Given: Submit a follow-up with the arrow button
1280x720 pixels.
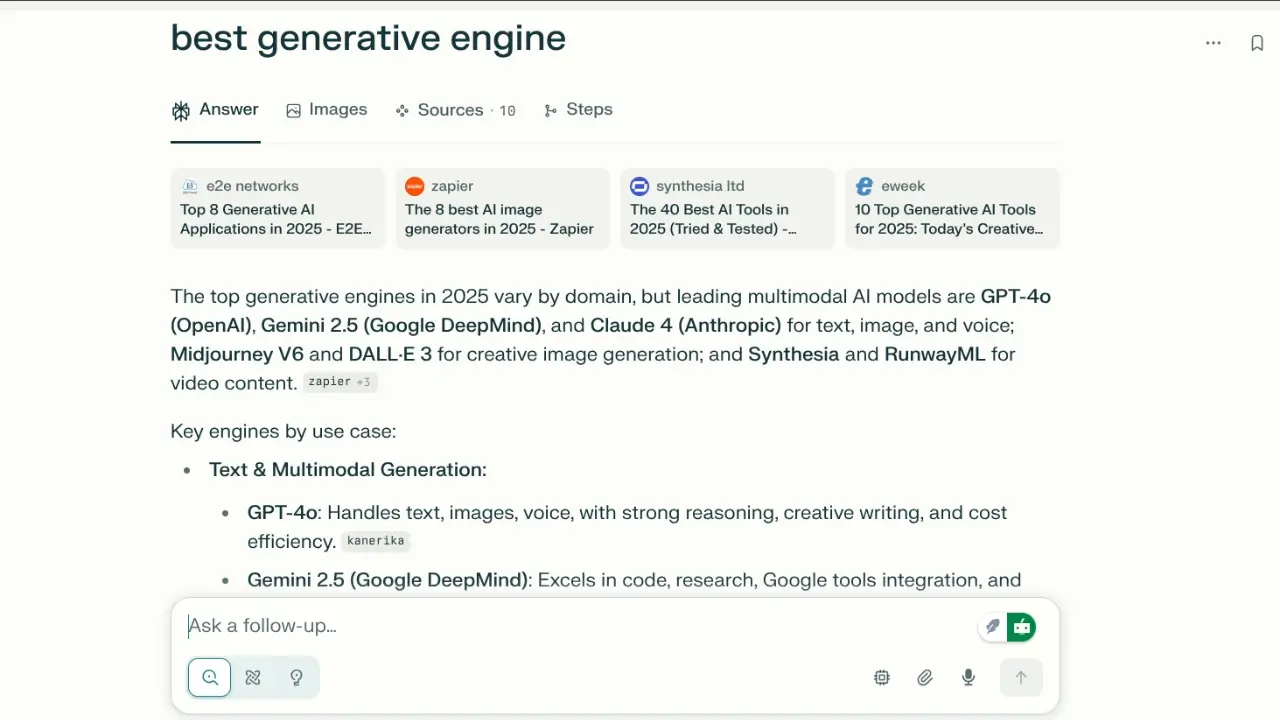Looking at the screenshot, I should click(1021, 677).
